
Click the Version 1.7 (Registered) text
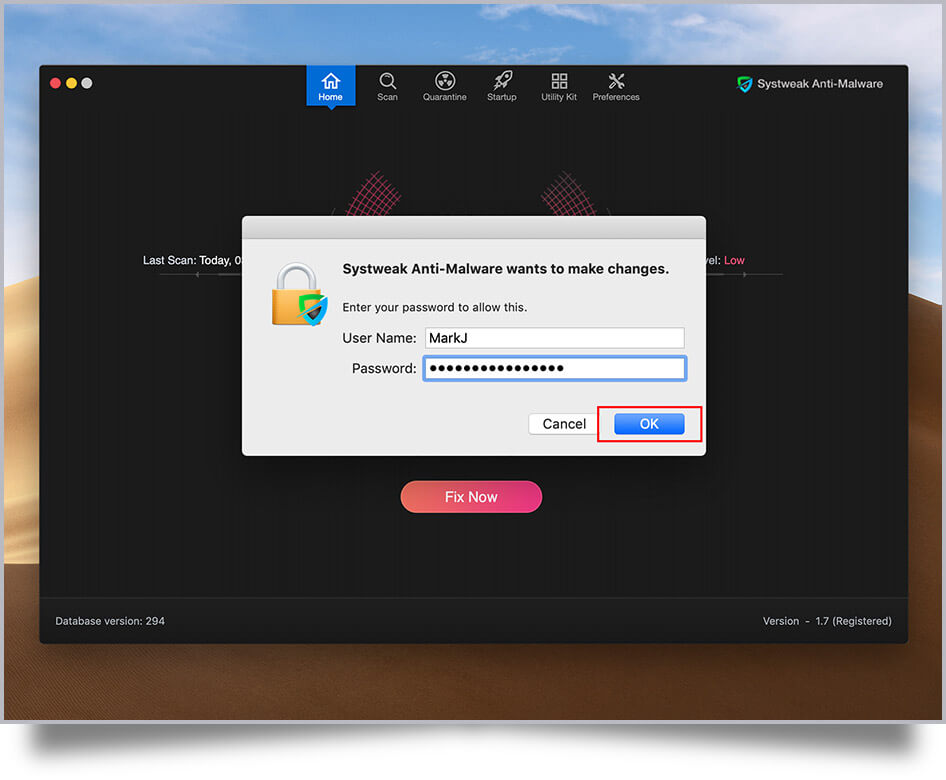[x=827, y=621]
